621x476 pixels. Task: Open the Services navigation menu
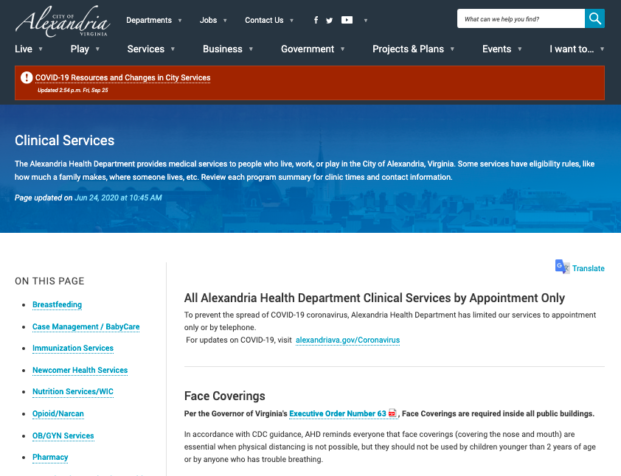point(151,49)
